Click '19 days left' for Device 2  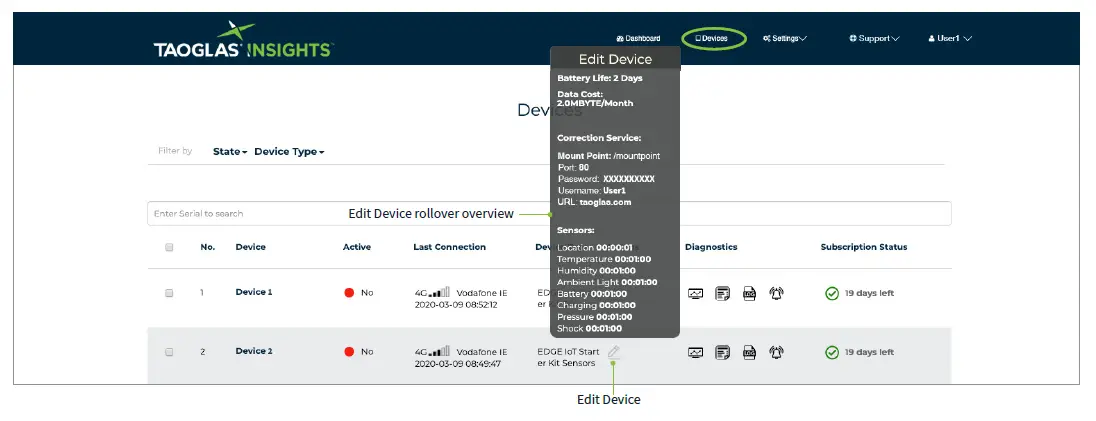[869, 352]
